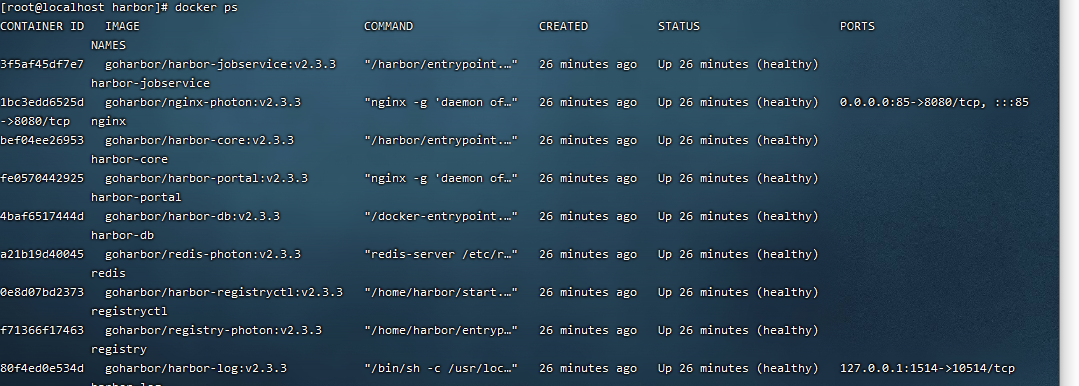Click the NAMES column header
The width and height of the screenshot is (1079, 386).
[109, 45]
